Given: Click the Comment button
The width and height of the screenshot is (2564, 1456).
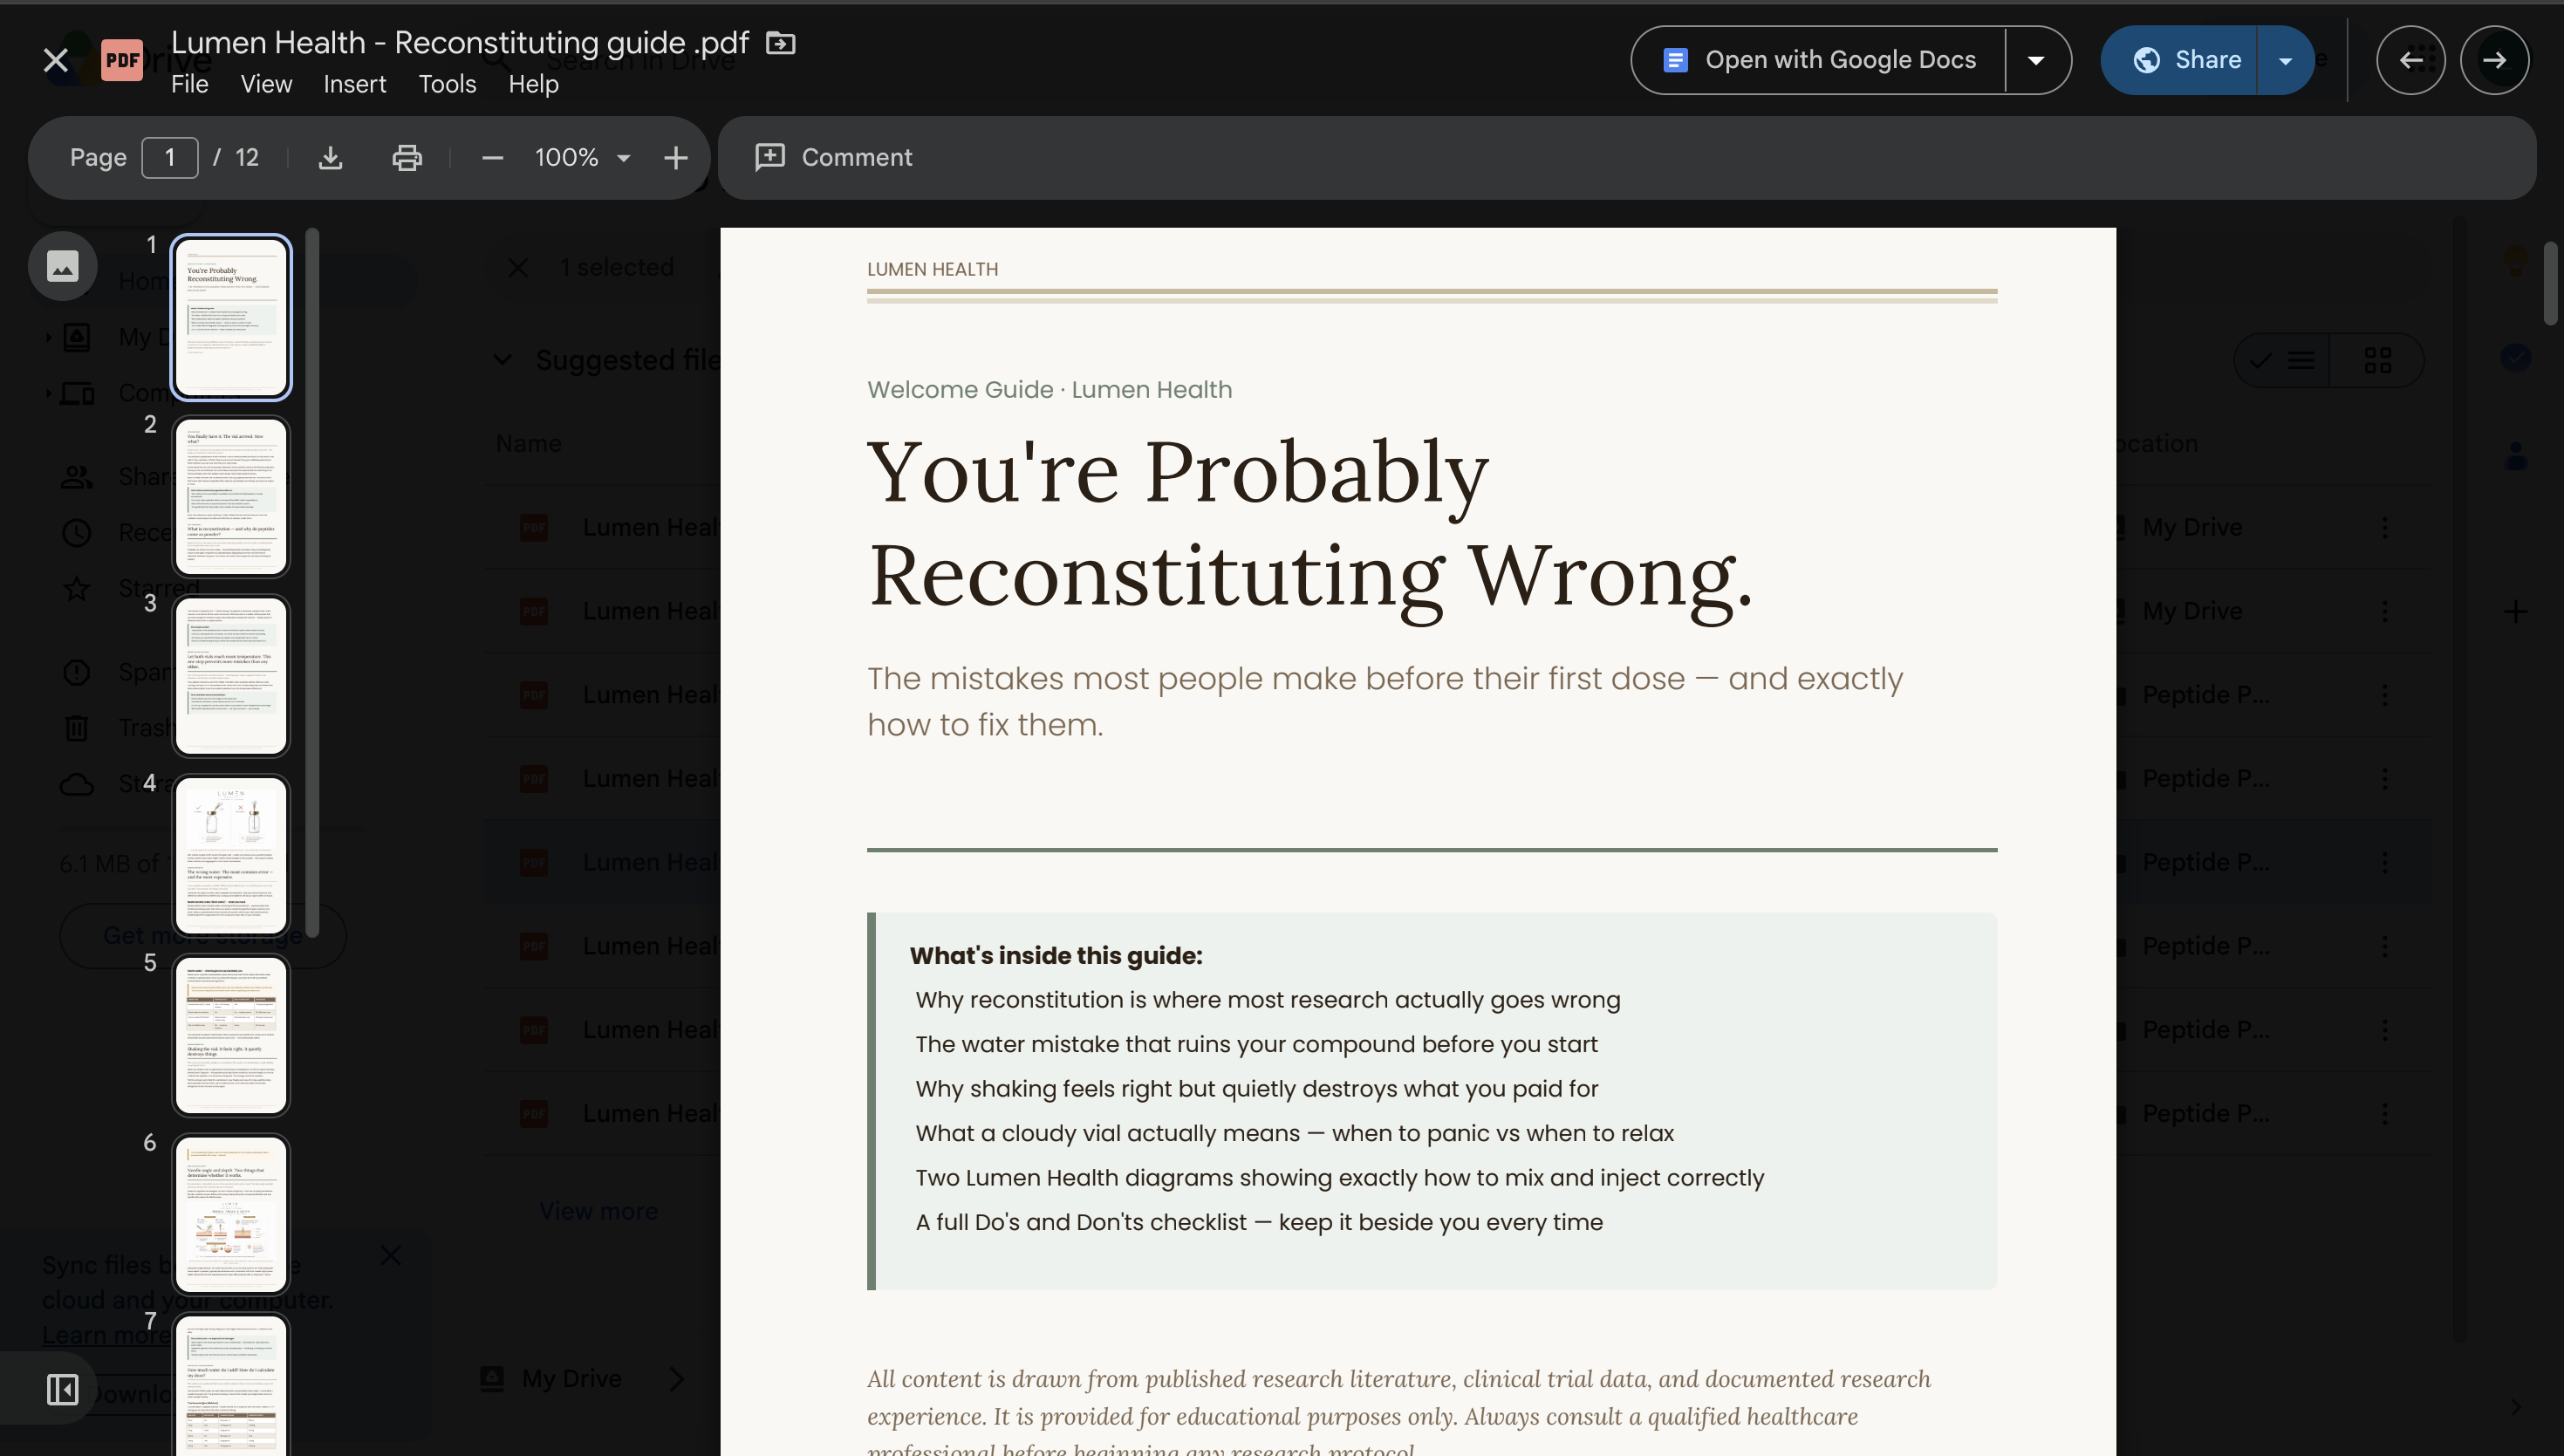Looking at the screenshot, I should 833,157.
